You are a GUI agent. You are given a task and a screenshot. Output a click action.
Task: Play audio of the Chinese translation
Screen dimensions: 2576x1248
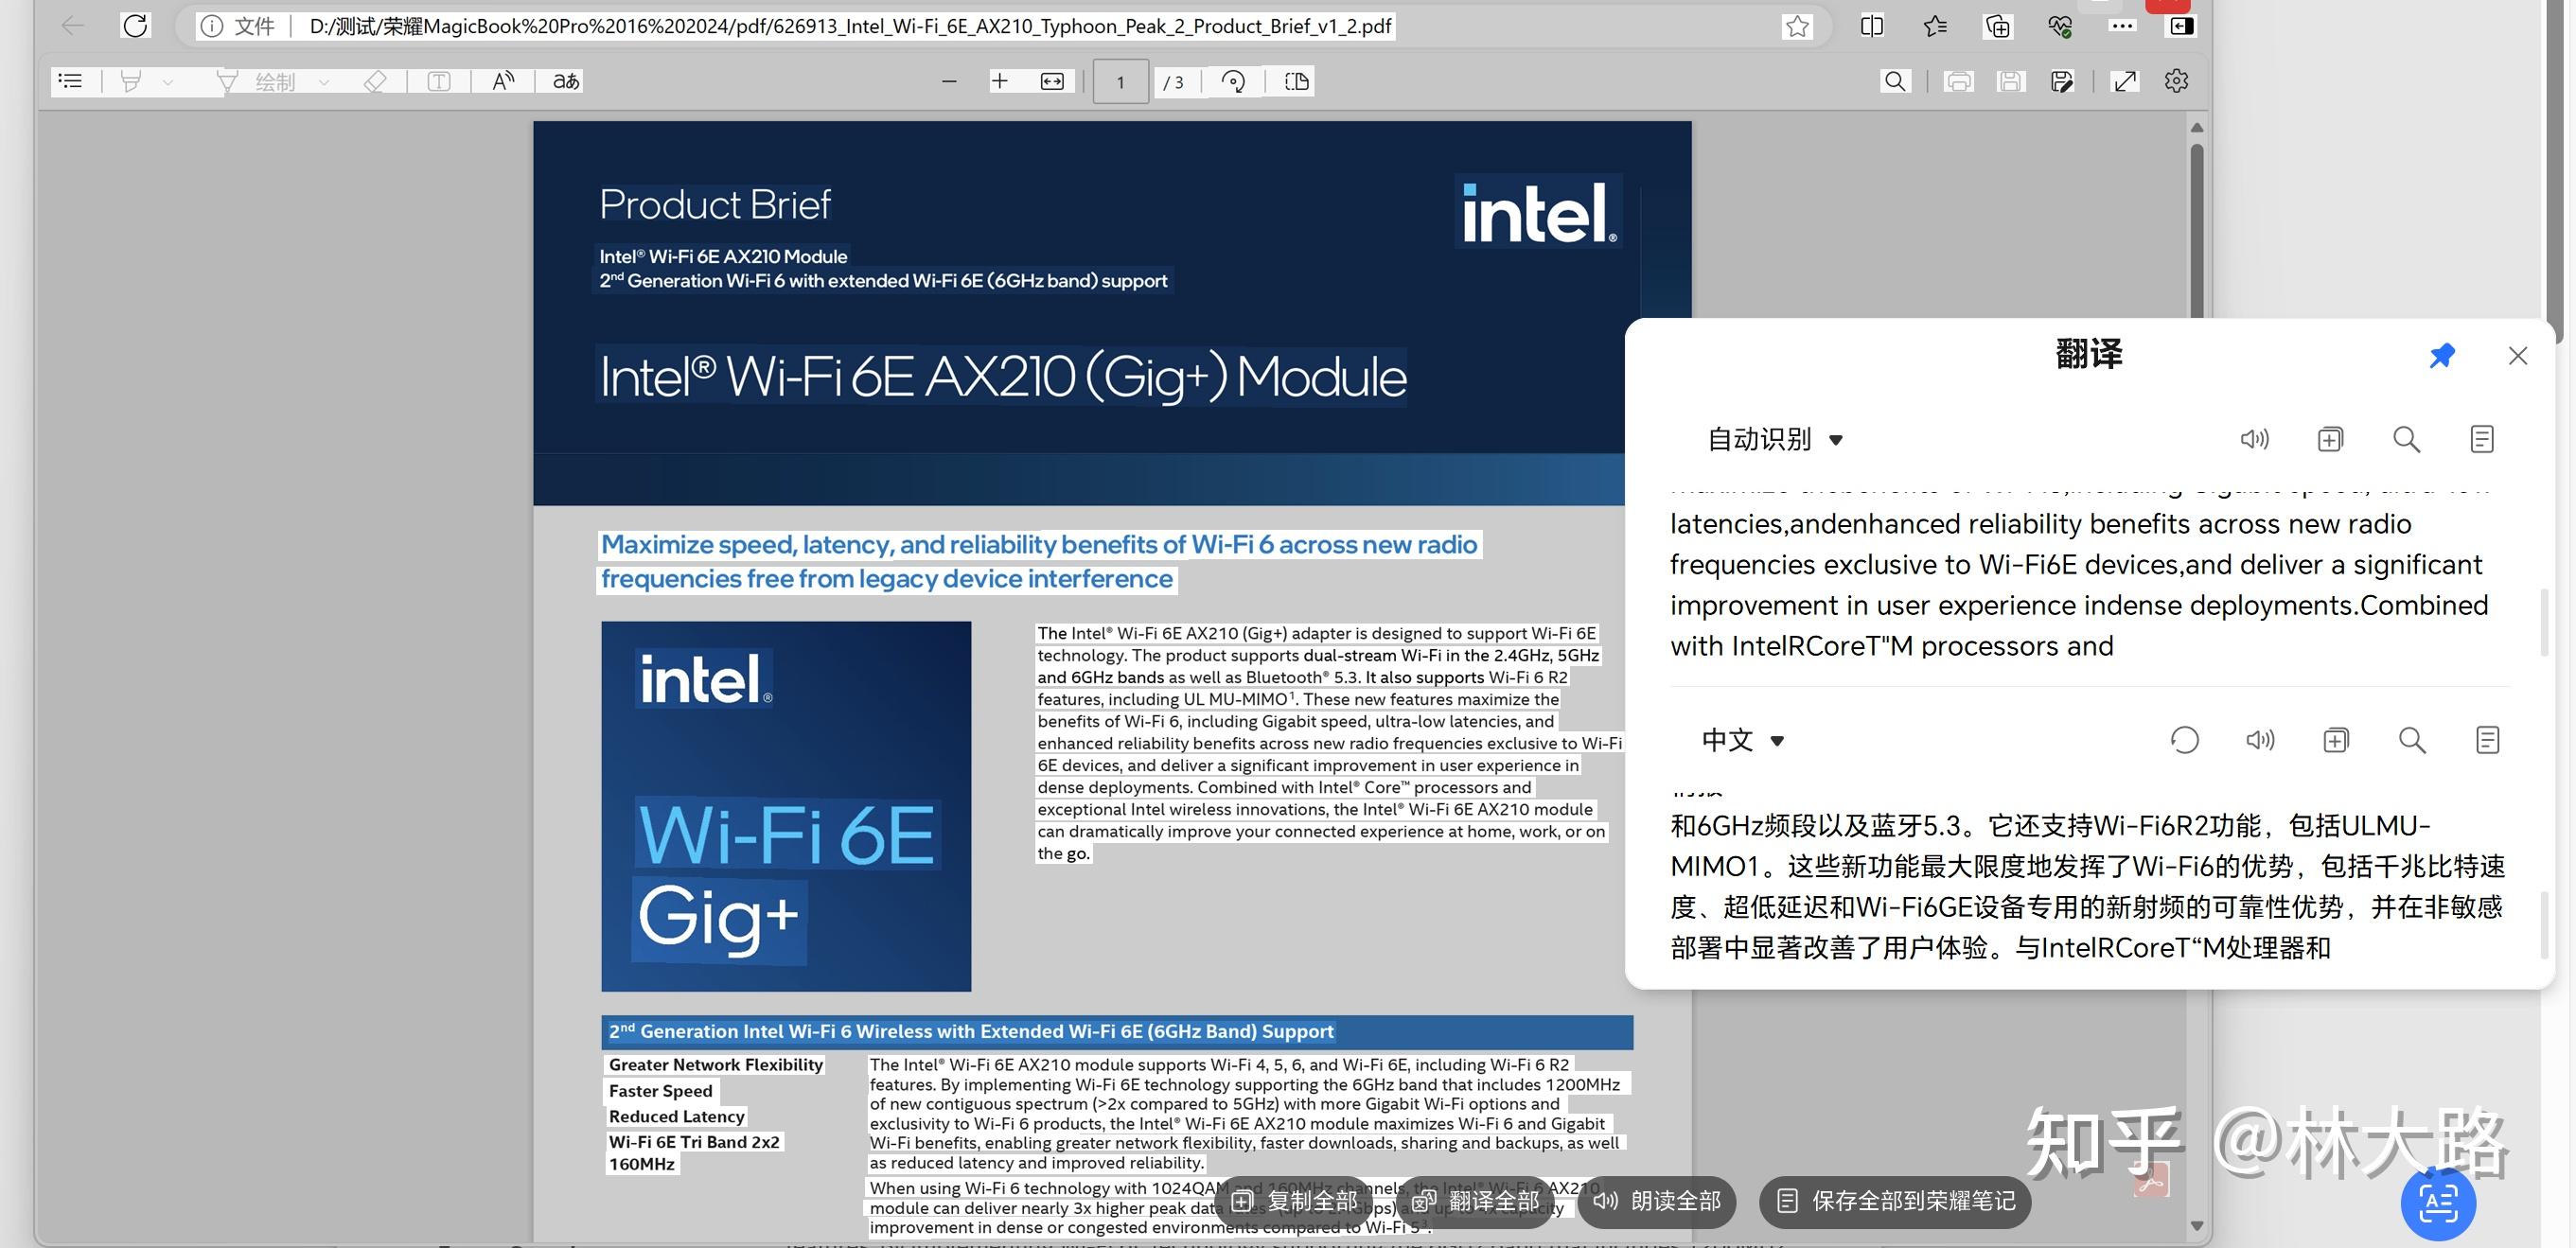click(x=2260, y=740)
